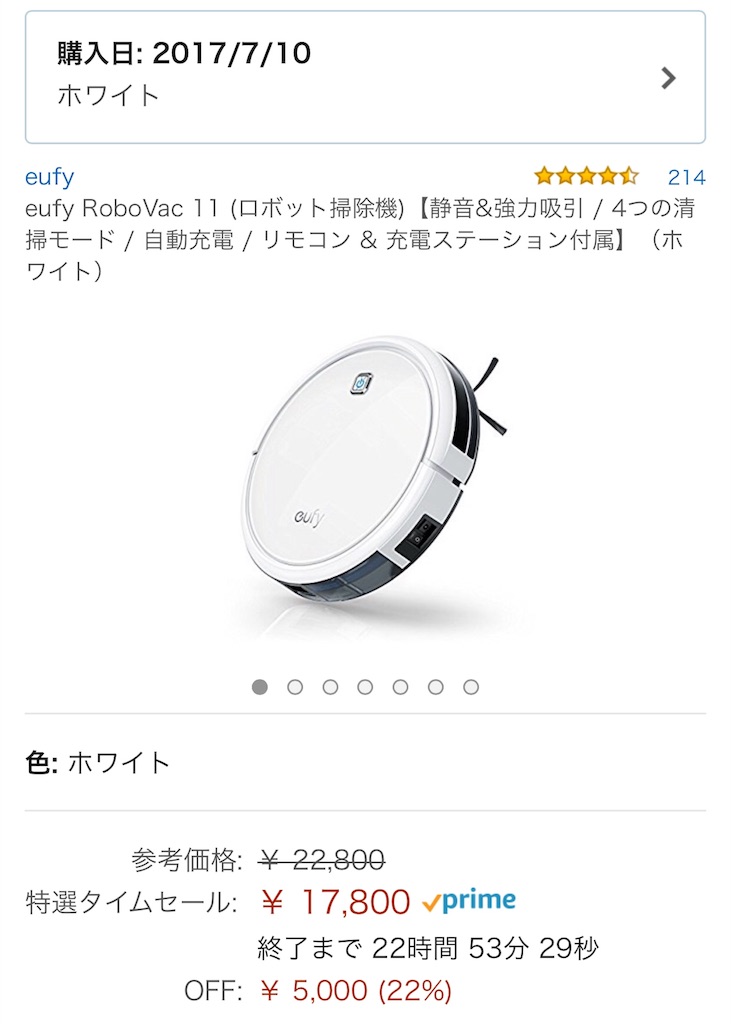Tap the struck-through ¥22,800 reference price
Viewport: 731px width, 1024px height.
pos(321,859)
